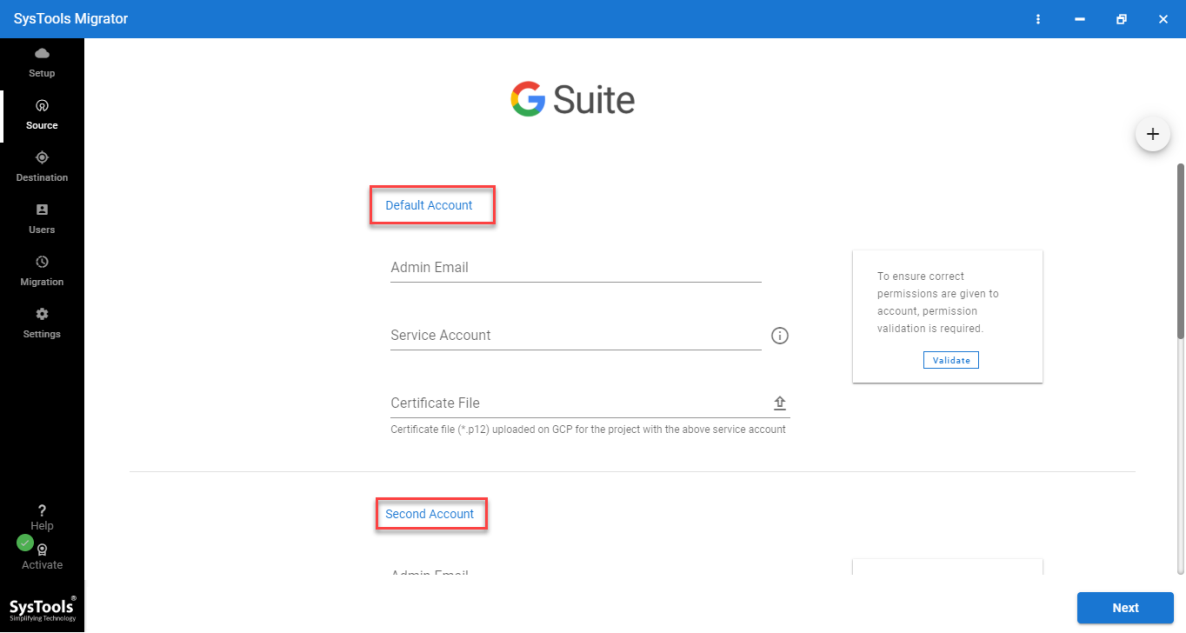Open the Migration clock icon

coord(42,262)
